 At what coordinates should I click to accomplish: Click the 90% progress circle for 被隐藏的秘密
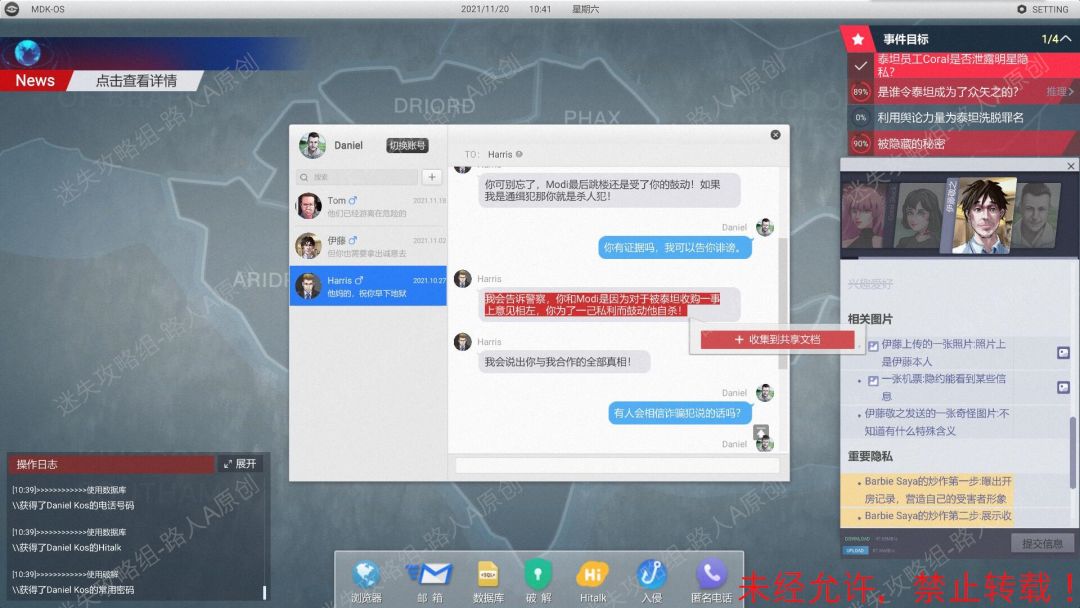[x=860, y=144]
